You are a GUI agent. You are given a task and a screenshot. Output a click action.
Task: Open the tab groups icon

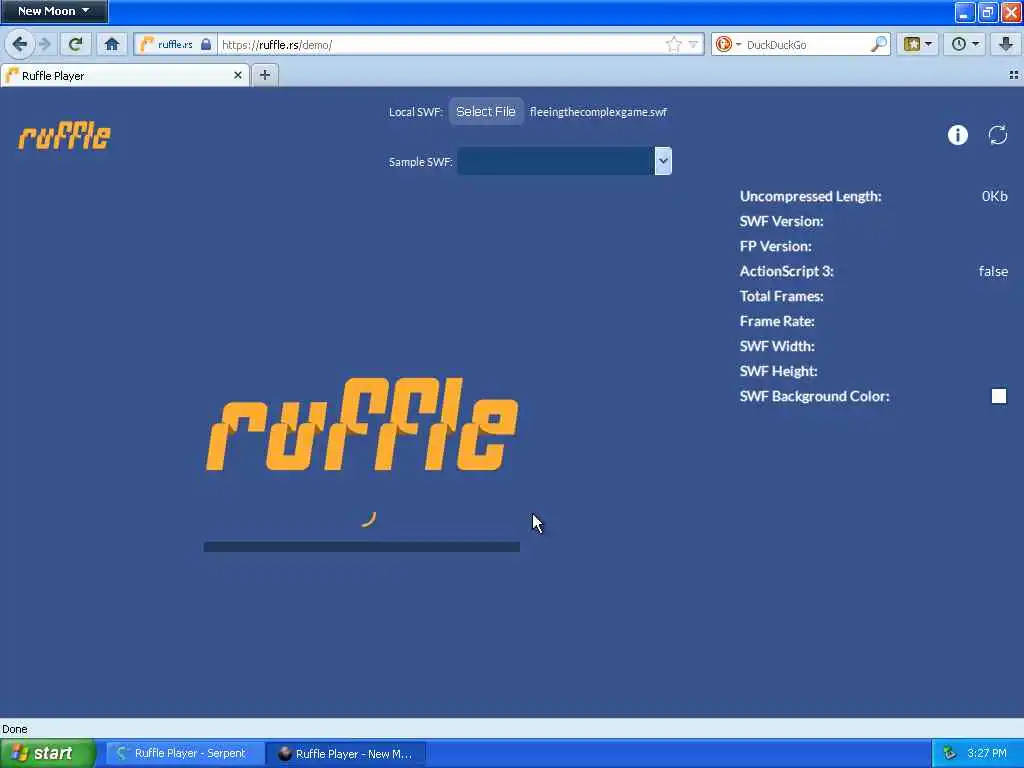(x=1014, y=75)
